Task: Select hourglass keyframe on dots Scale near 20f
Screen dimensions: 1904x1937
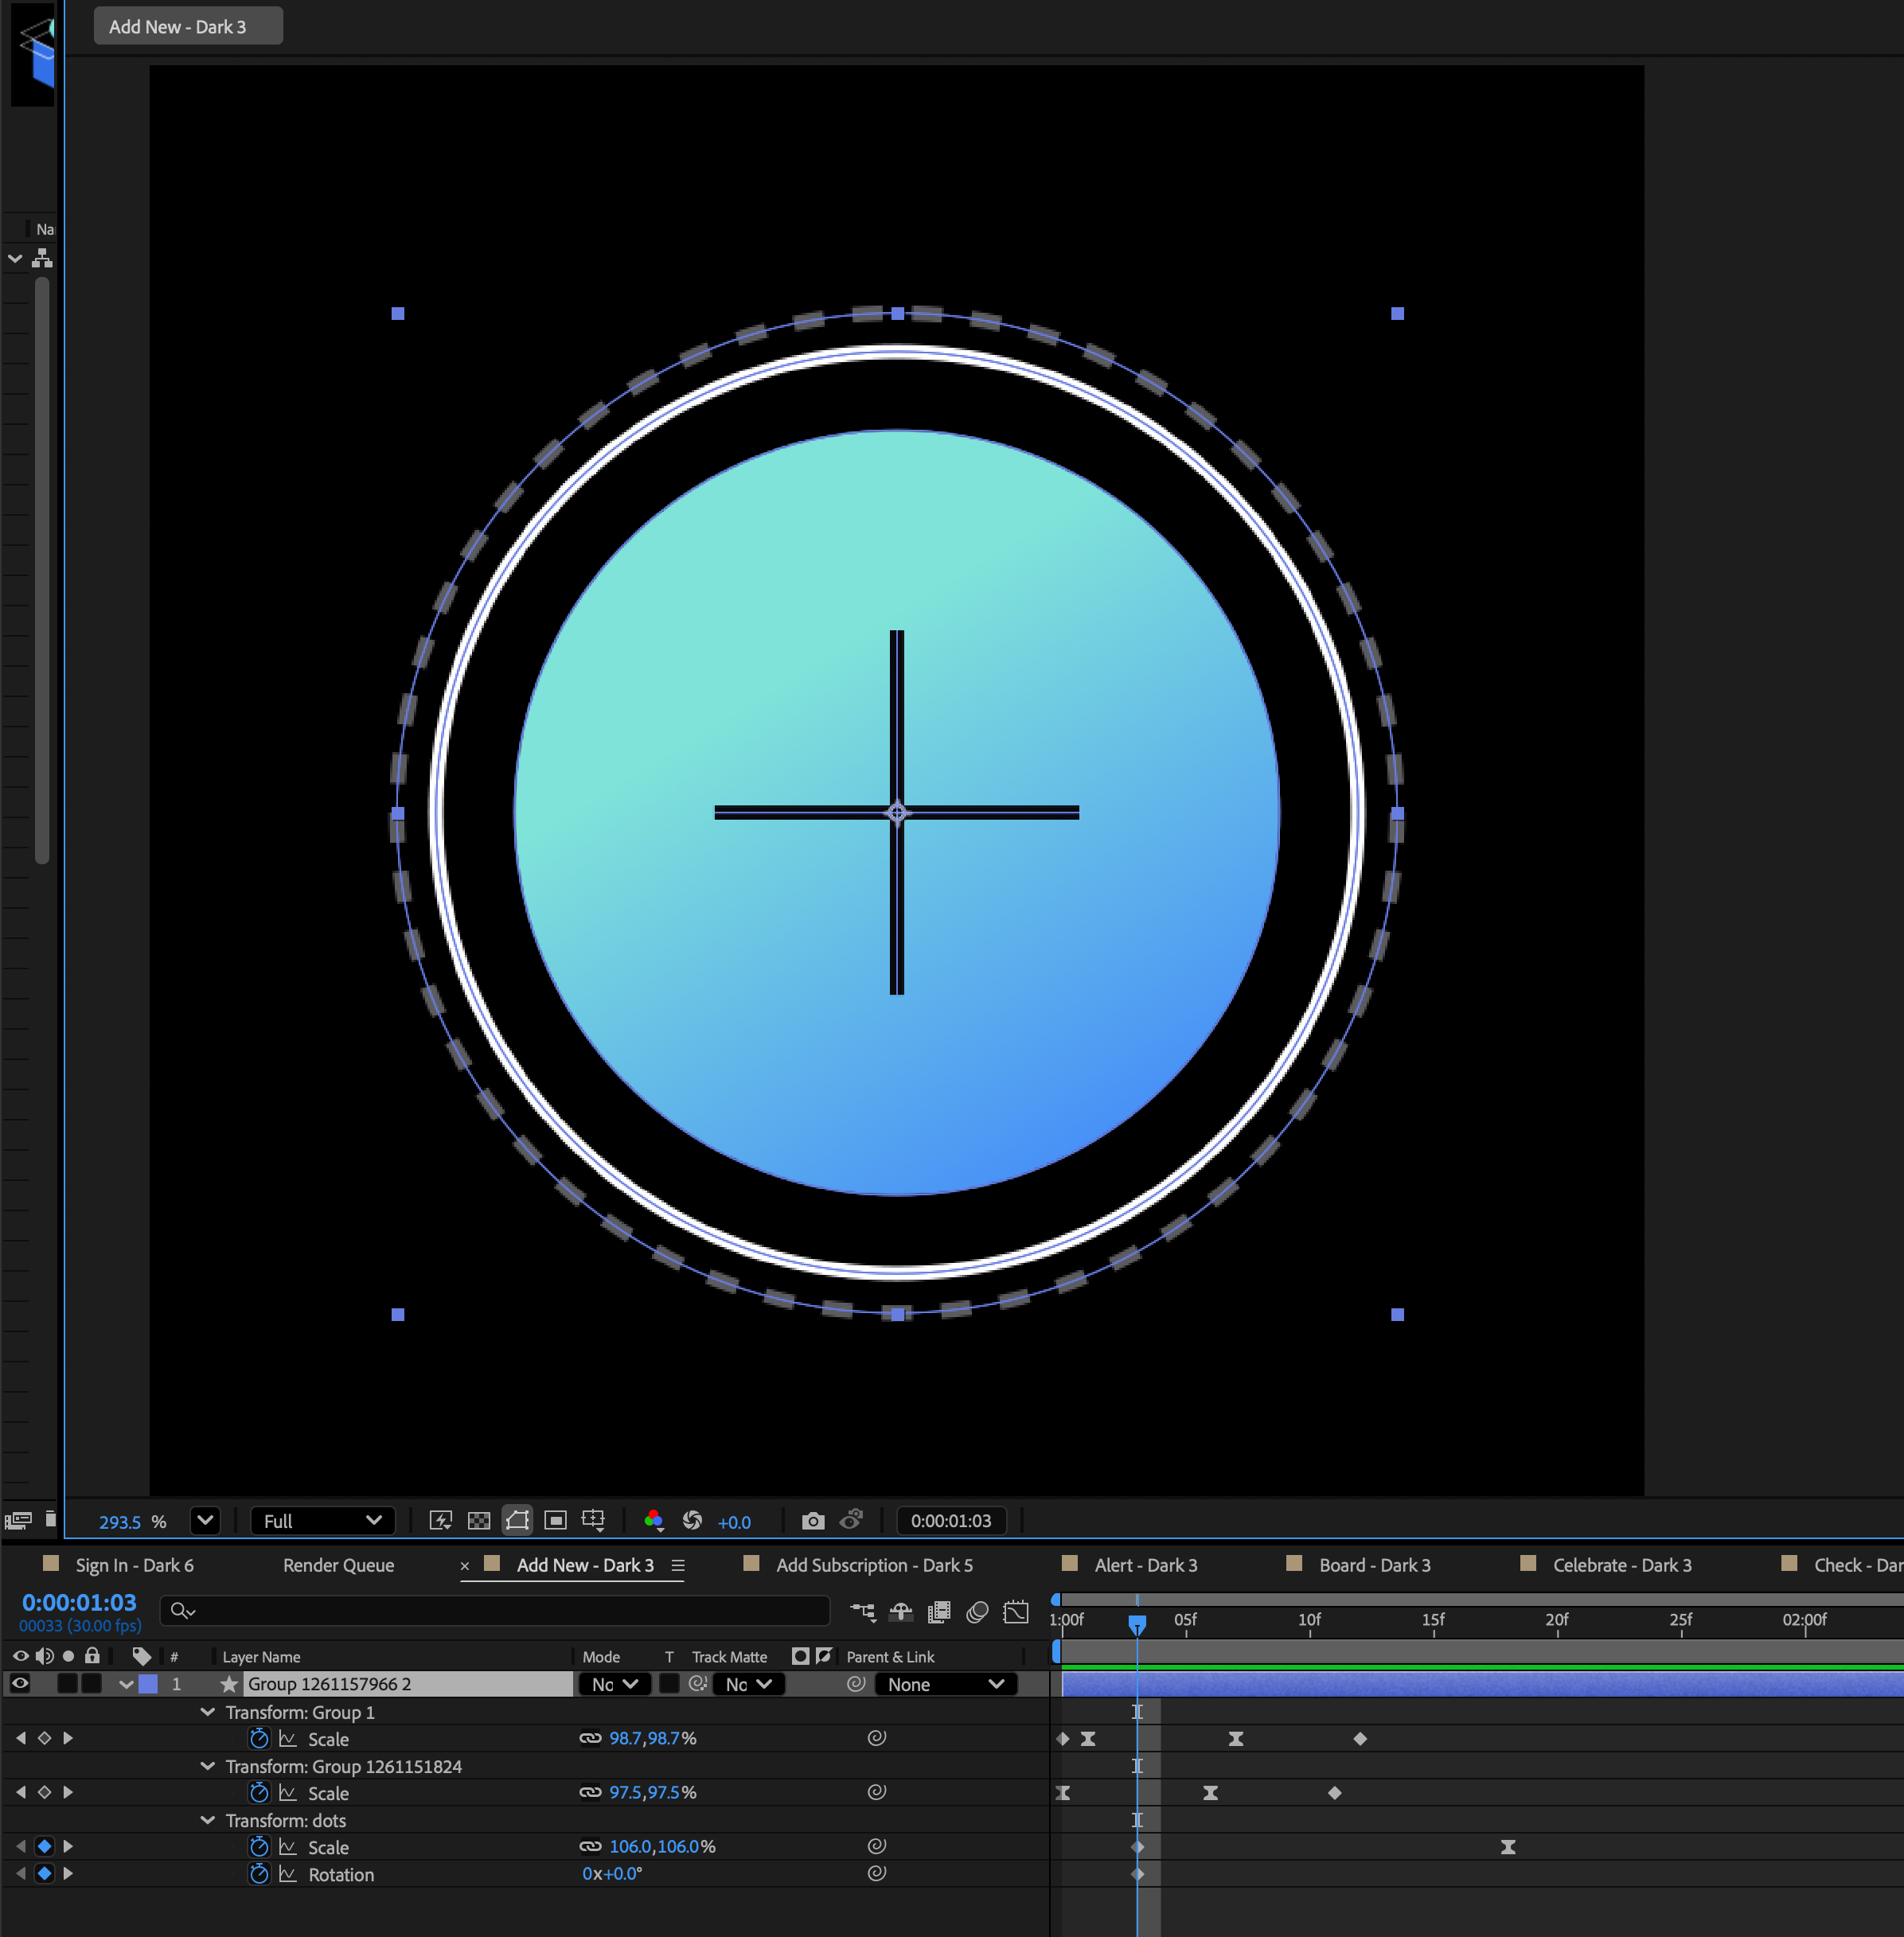Action: click(x=1508, y=1847)
